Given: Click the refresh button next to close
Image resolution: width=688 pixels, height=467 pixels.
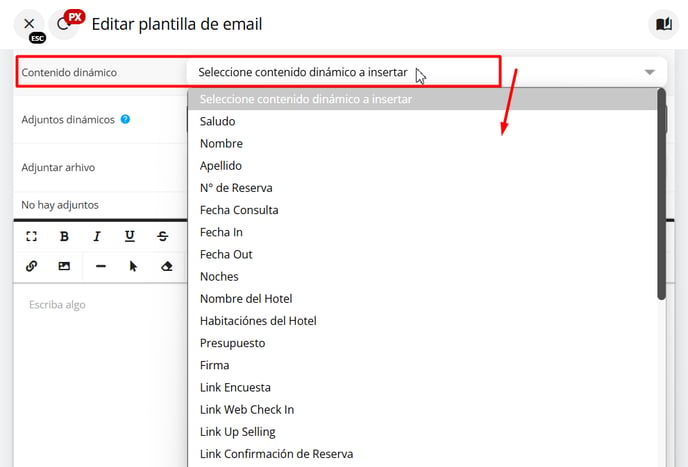Looking at the screenshot, I should 63,24.
